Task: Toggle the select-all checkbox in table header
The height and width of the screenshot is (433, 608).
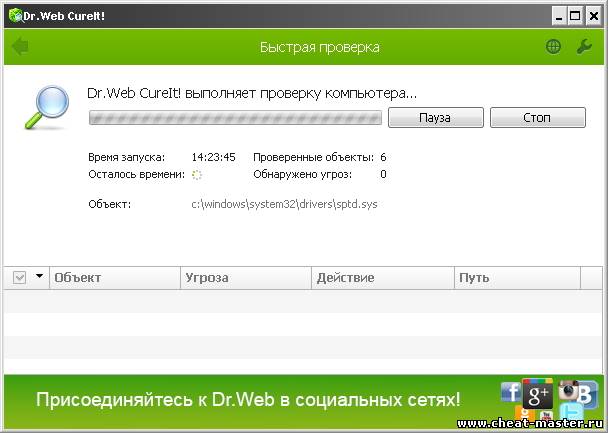Action: click(20, 277)
